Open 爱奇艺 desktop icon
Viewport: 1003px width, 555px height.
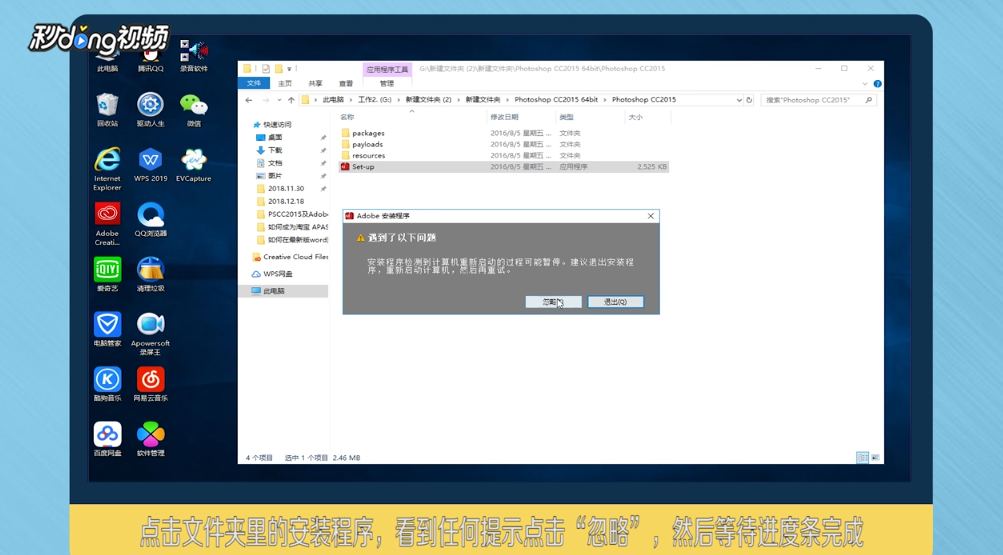point(107,275)
